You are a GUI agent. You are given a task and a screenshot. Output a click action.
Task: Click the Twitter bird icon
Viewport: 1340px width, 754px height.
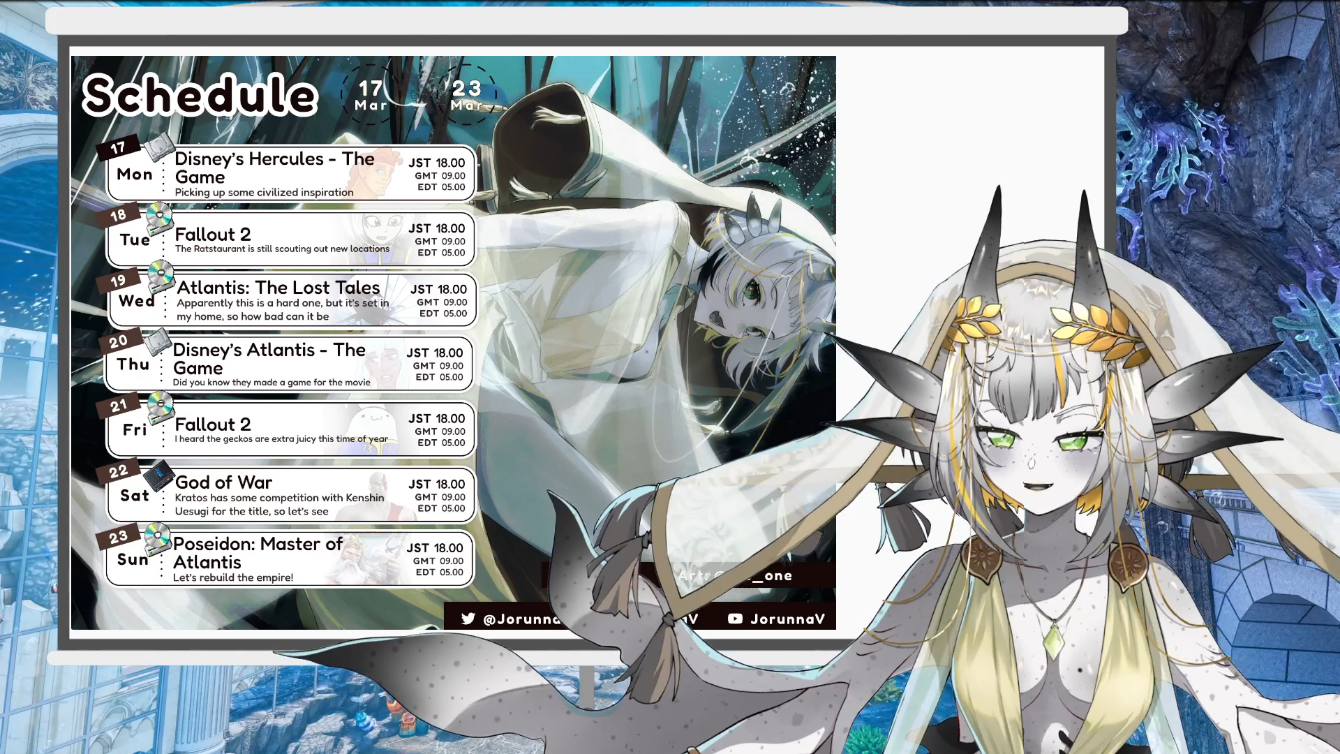[x=468, y=618]
